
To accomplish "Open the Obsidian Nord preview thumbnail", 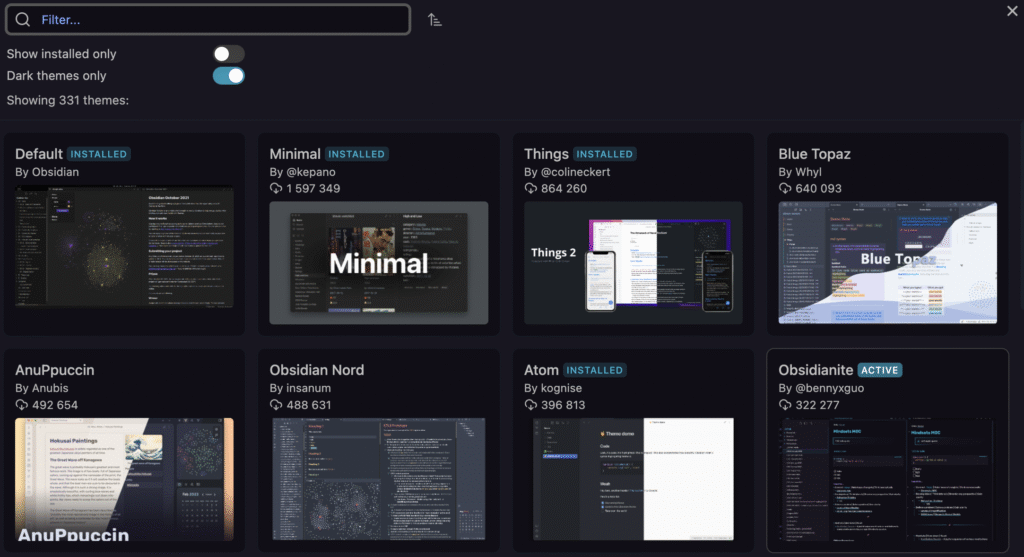I will (x=379, y=479).
